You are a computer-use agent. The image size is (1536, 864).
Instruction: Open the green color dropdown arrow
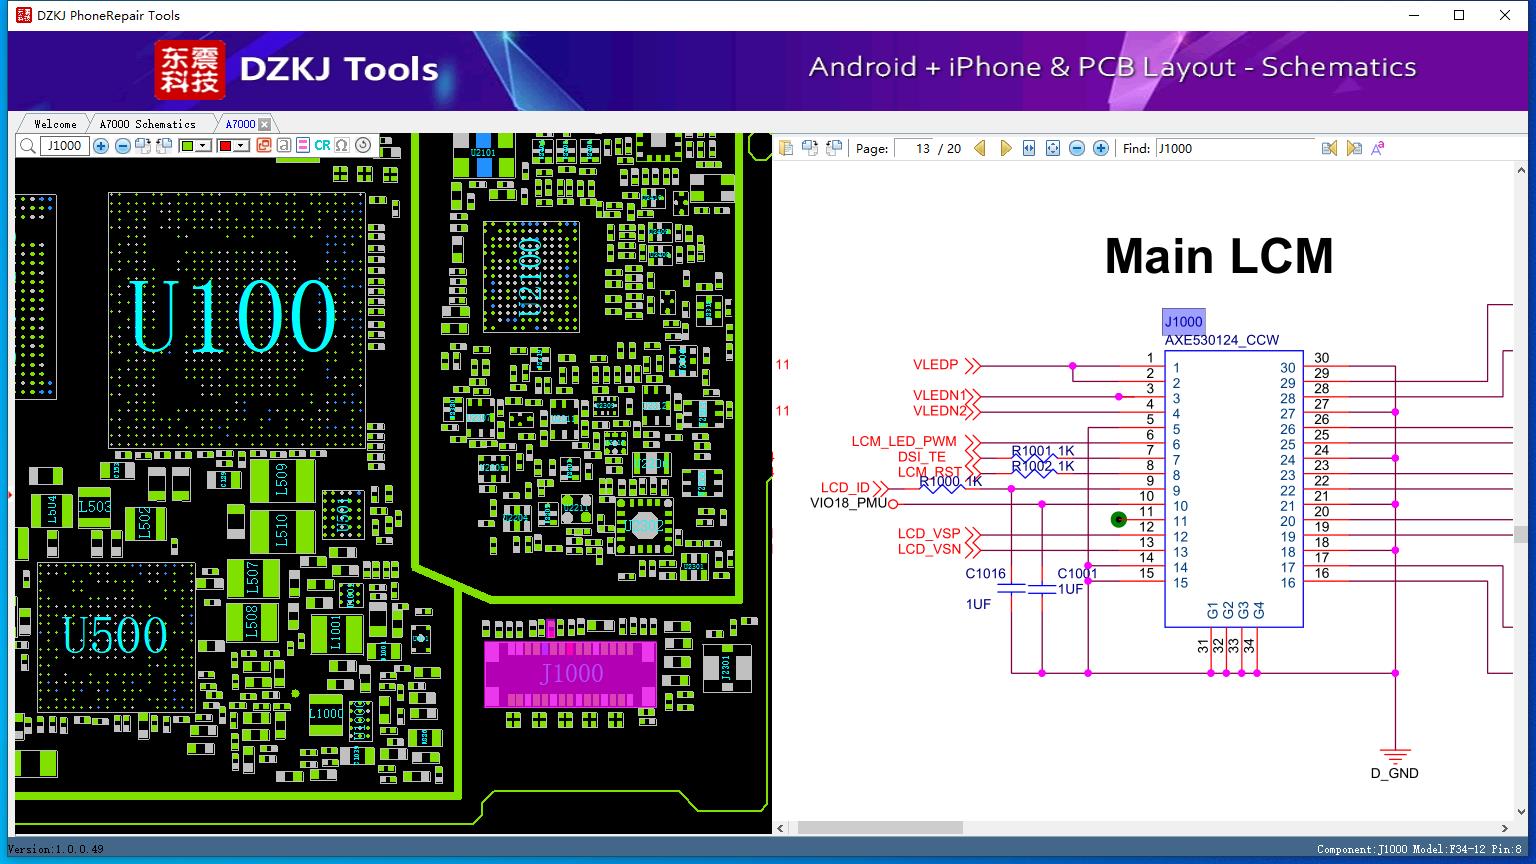pyautogui.click(x=203, y=146)
